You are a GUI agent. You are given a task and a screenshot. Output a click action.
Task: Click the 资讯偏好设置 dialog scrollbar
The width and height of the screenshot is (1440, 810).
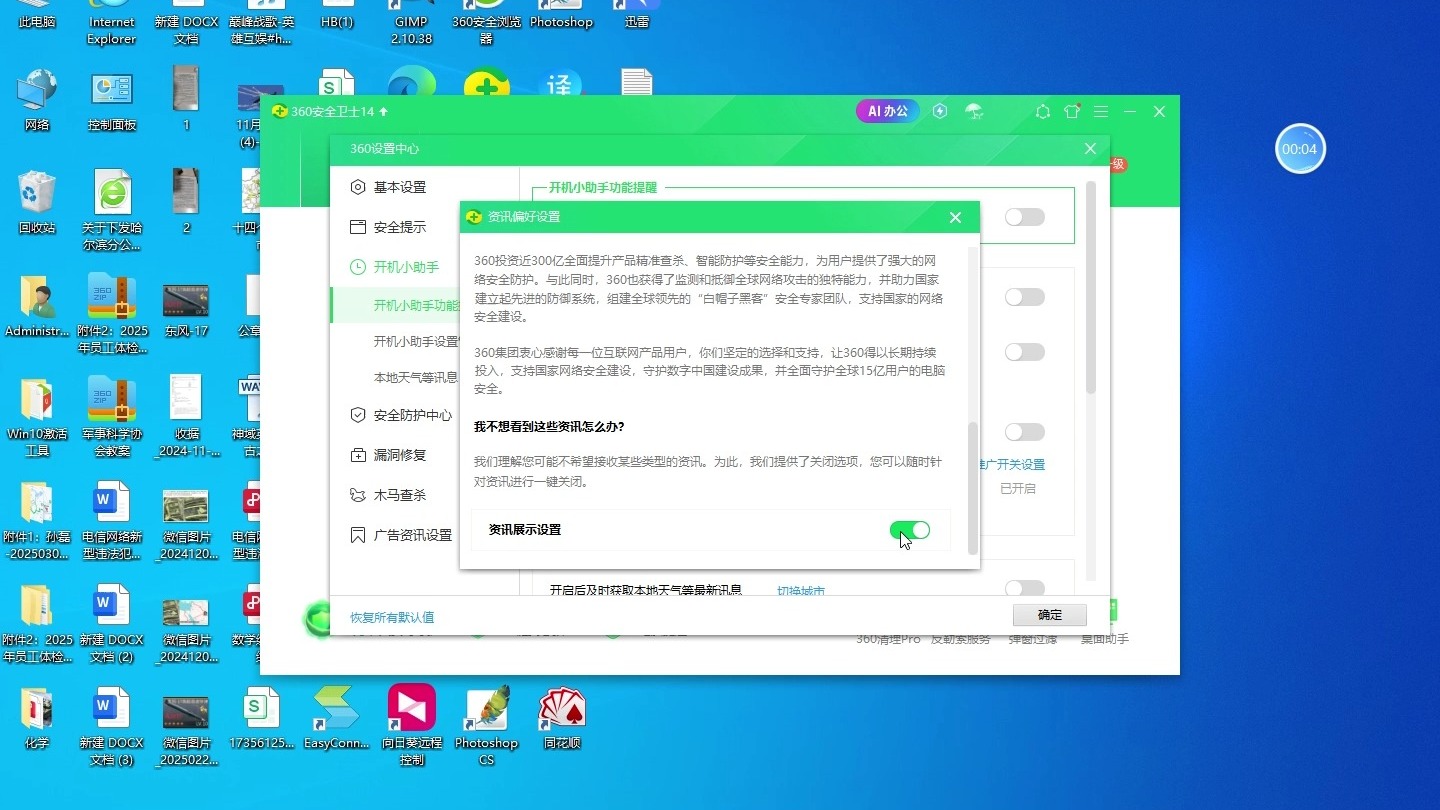pyautogui.click(x=973, y=488)
